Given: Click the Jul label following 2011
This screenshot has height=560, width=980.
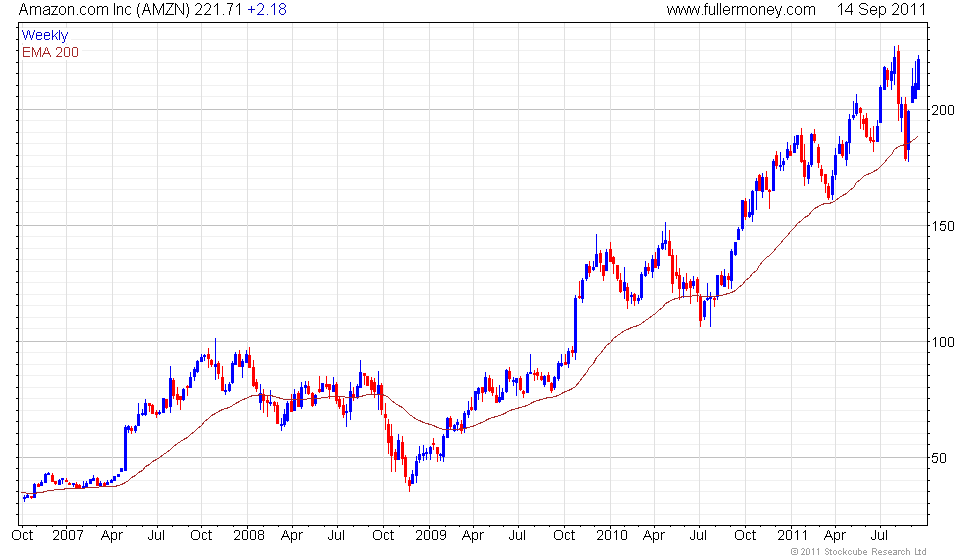Looking at the screenshot, I should tap(881, 534).
